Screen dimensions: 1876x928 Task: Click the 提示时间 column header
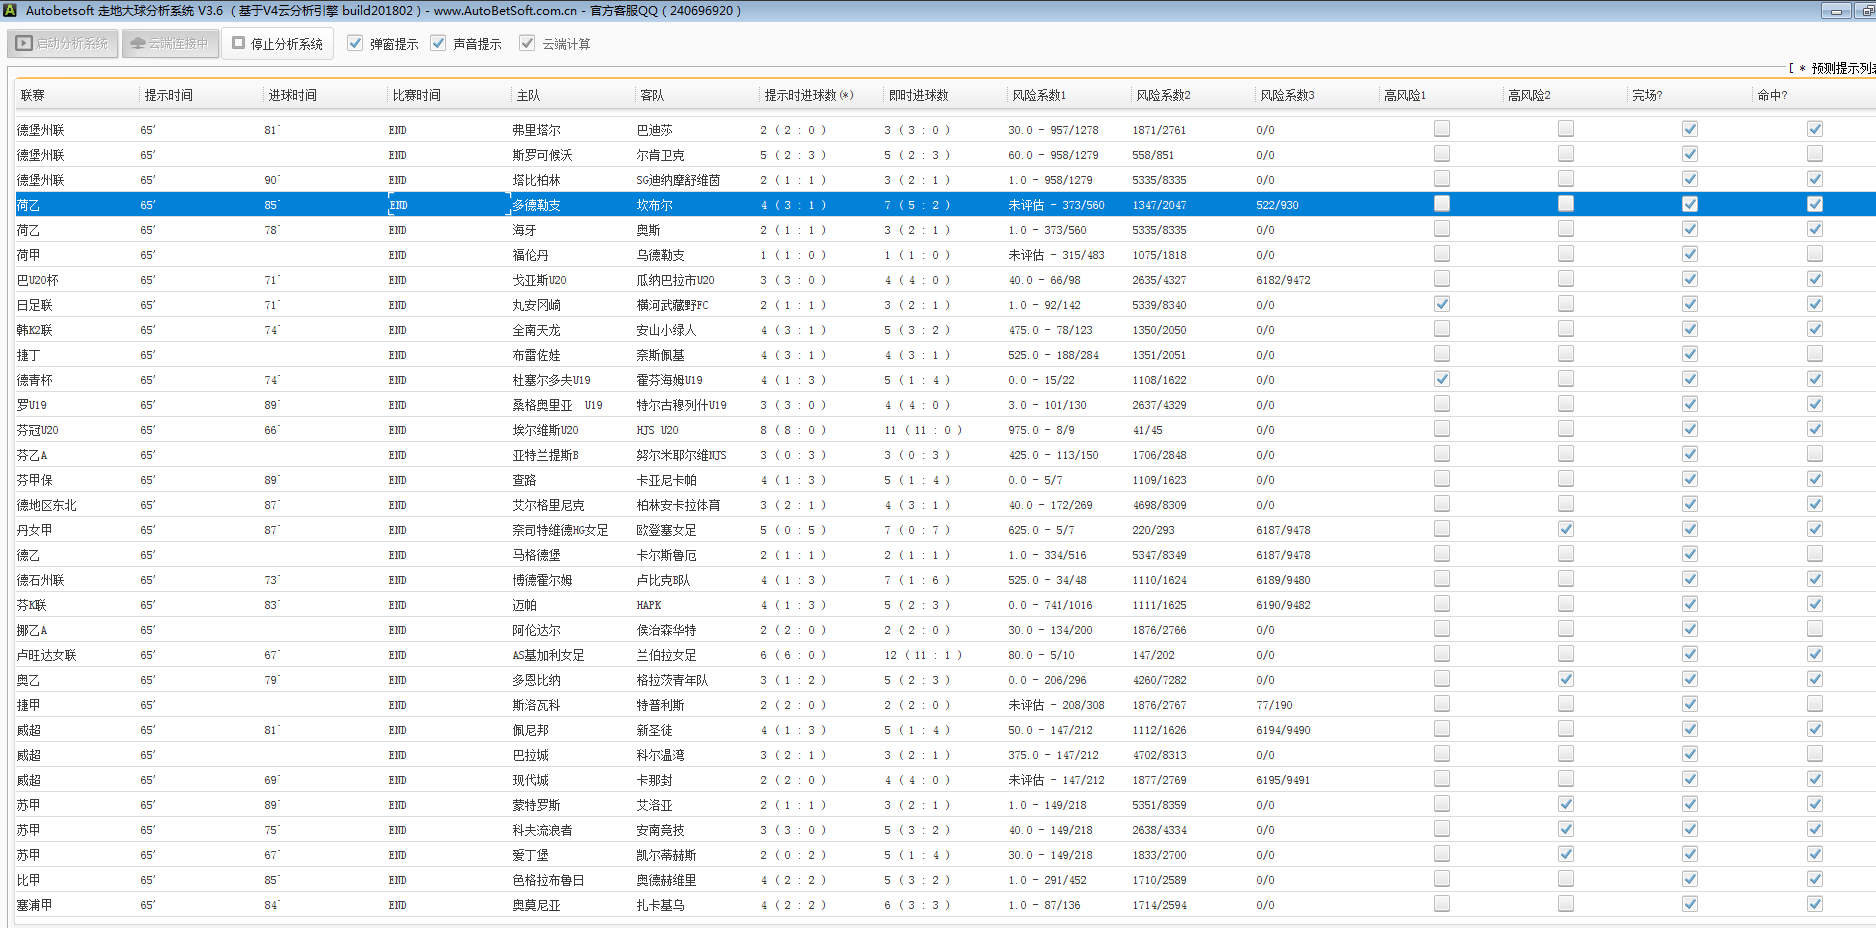pos(168,95)
